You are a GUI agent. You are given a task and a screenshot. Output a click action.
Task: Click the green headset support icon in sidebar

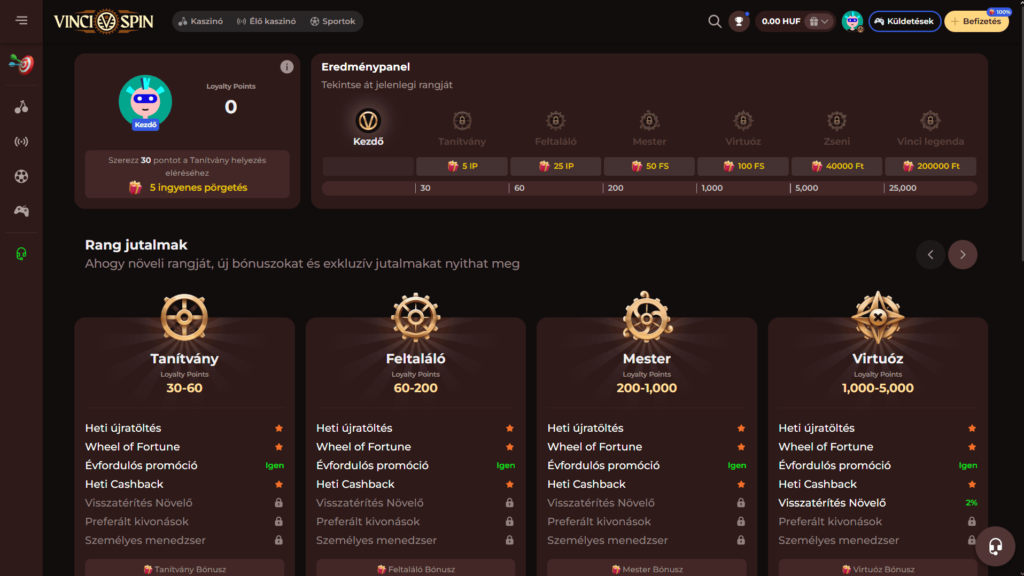[21, 254]
